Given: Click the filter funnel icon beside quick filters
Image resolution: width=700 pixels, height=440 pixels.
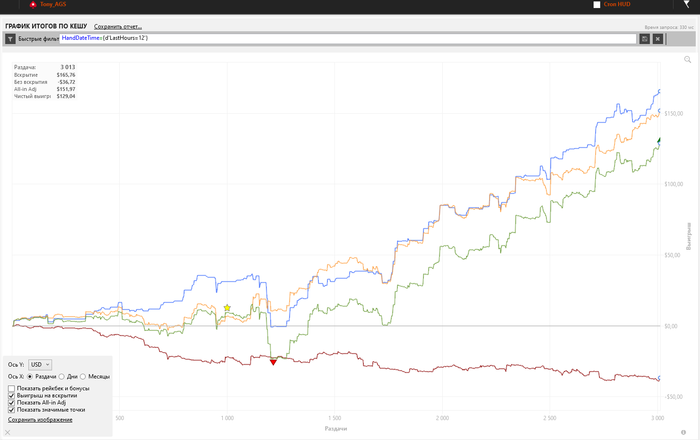Looking at the screenshot, I should point(10,39).
